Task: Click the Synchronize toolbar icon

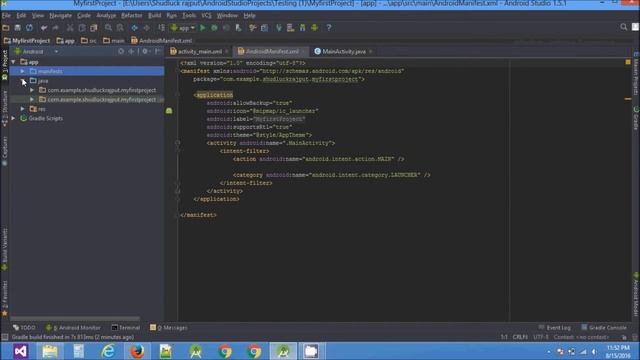Action: coord(29,28)
